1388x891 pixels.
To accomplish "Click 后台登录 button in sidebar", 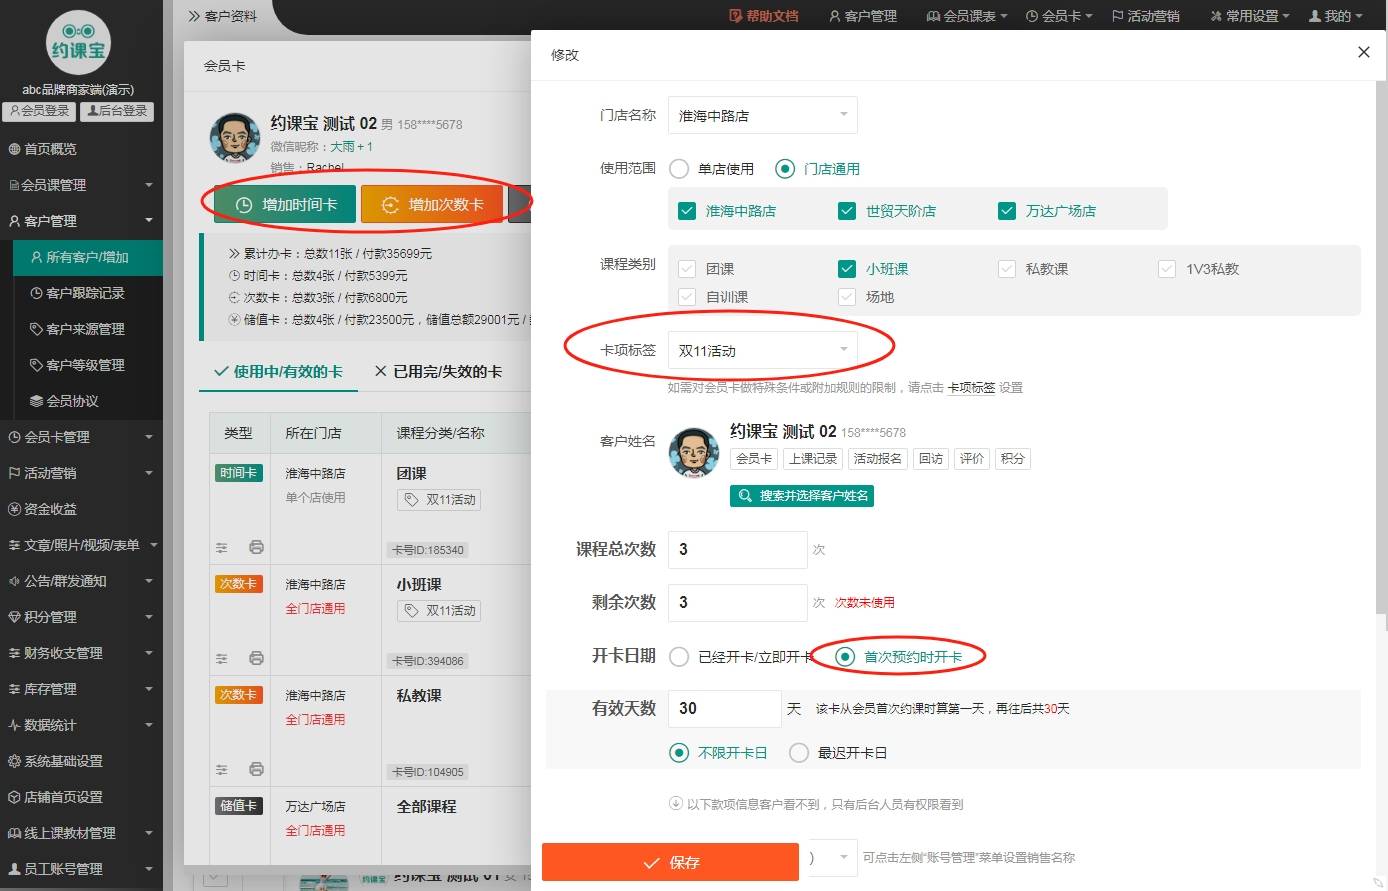I will click(117, 111).
